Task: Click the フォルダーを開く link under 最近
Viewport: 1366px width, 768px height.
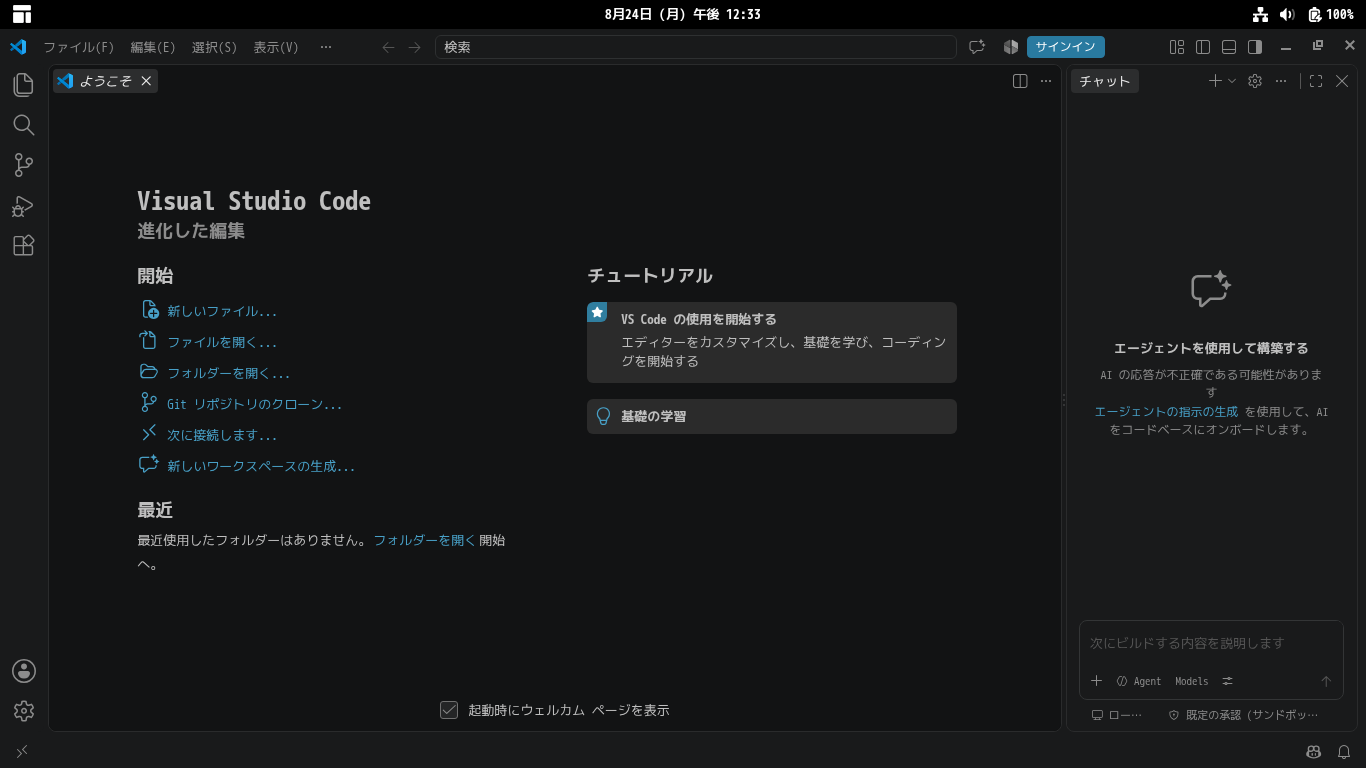Action: (x=425, y=540)
